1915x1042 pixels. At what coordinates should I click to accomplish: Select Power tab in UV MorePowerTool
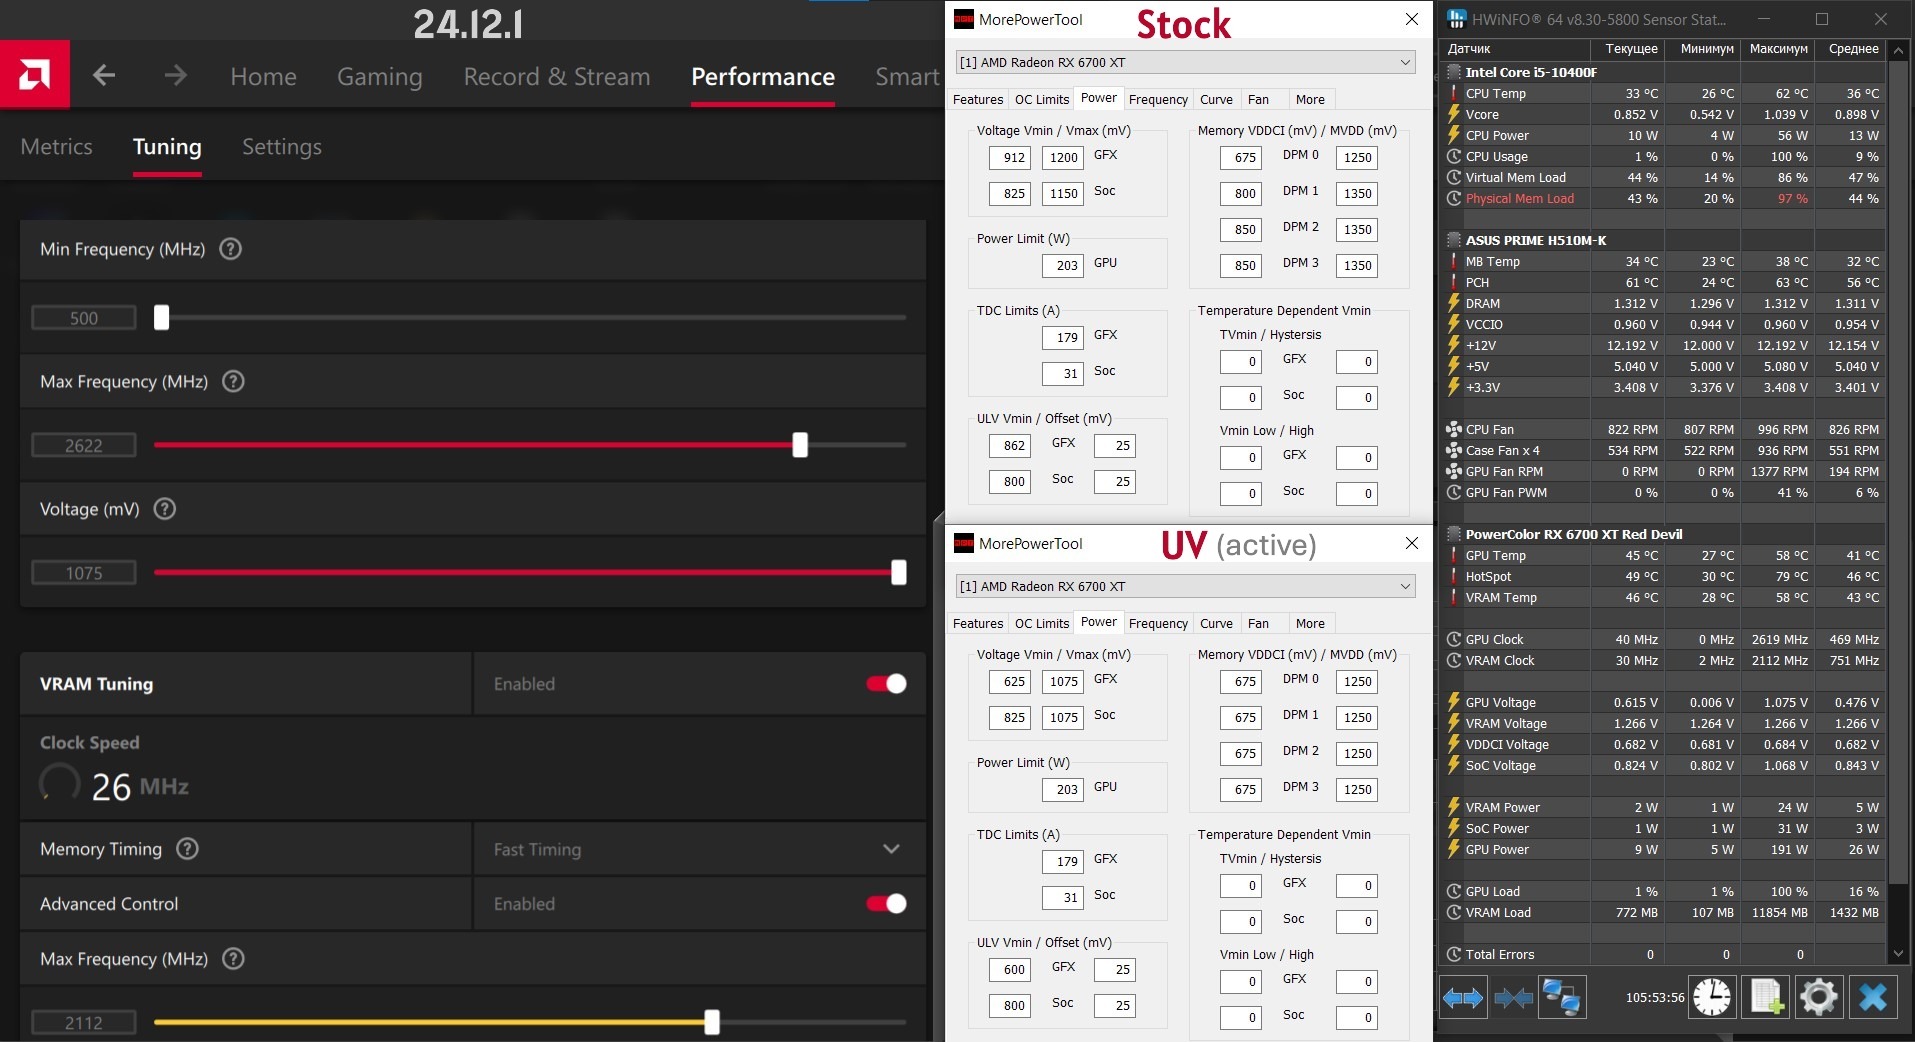pos(1099,622)
